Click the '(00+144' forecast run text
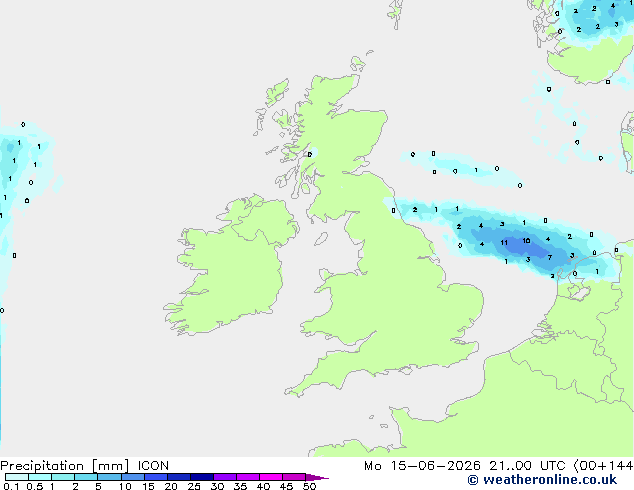 (603, 466)
